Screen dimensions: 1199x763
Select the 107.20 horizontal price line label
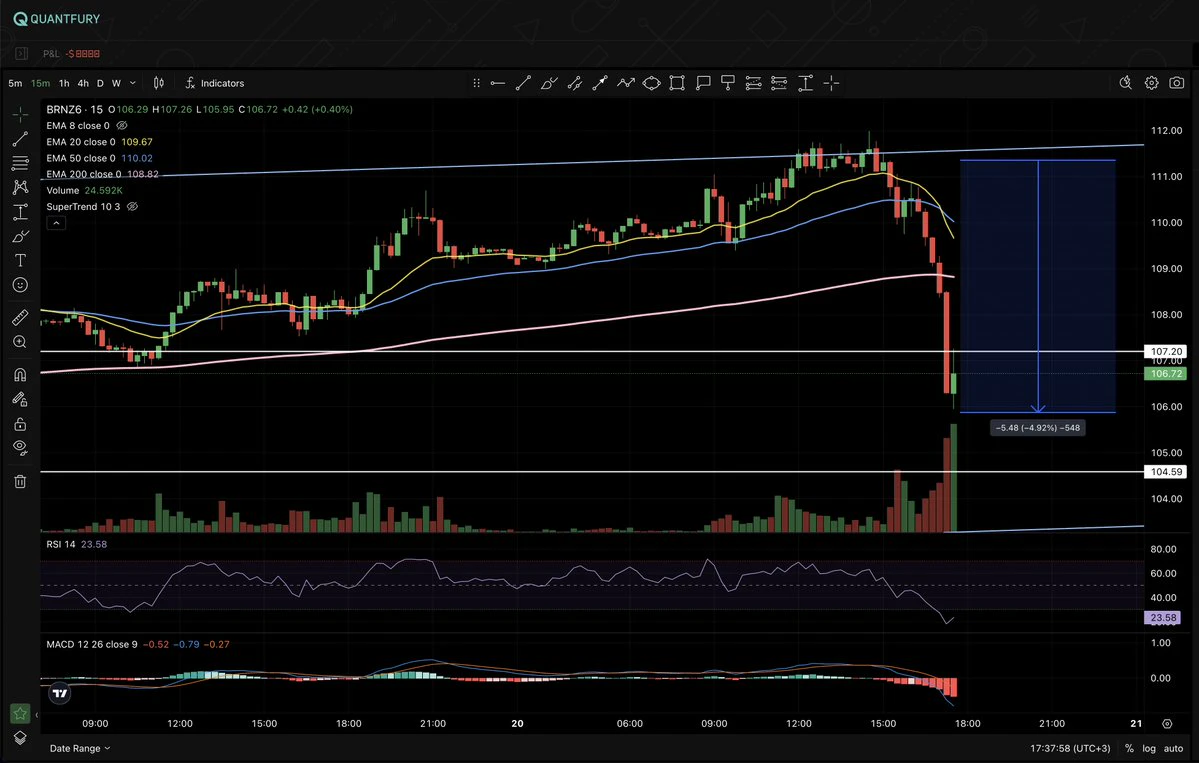(1166, 352)
